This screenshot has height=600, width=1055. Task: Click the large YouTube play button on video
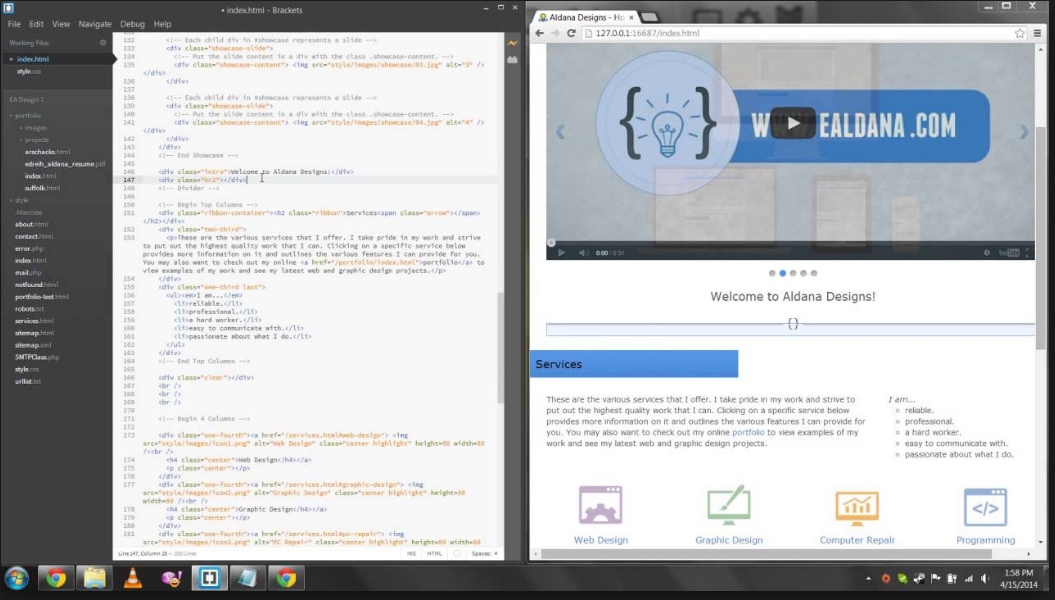[x=793, y=123]
